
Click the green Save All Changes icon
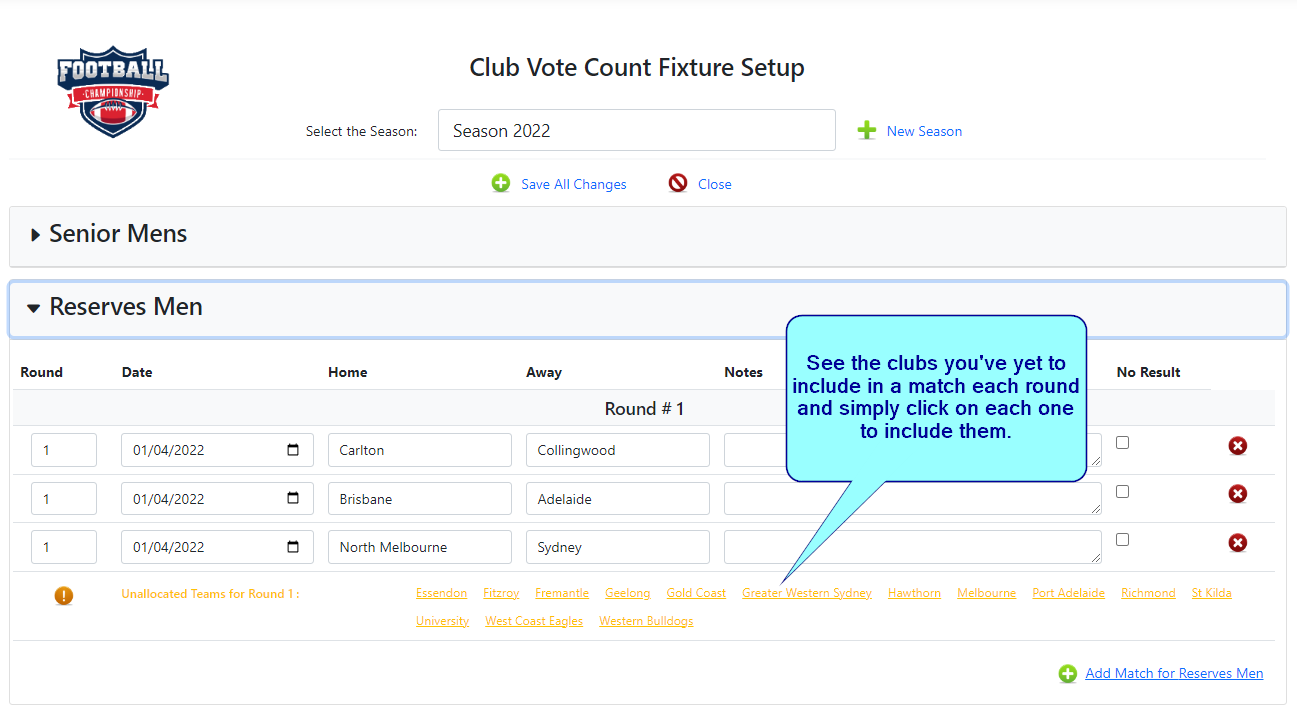501,183
